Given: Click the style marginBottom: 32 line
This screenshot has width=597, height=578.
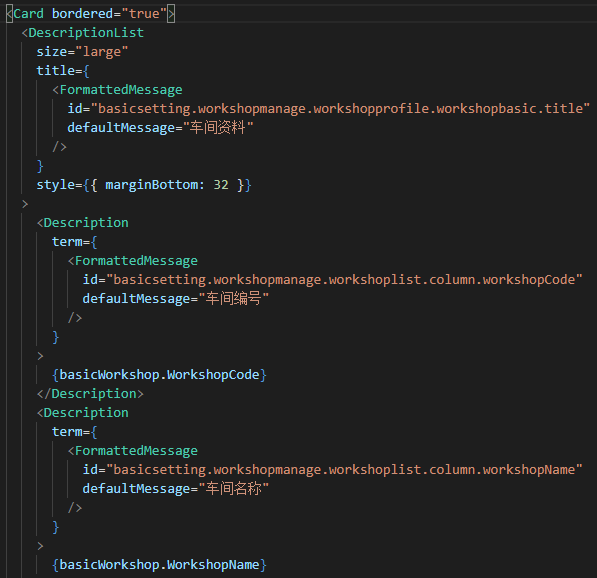Looking at the screenshot, I should click(144, 185).
